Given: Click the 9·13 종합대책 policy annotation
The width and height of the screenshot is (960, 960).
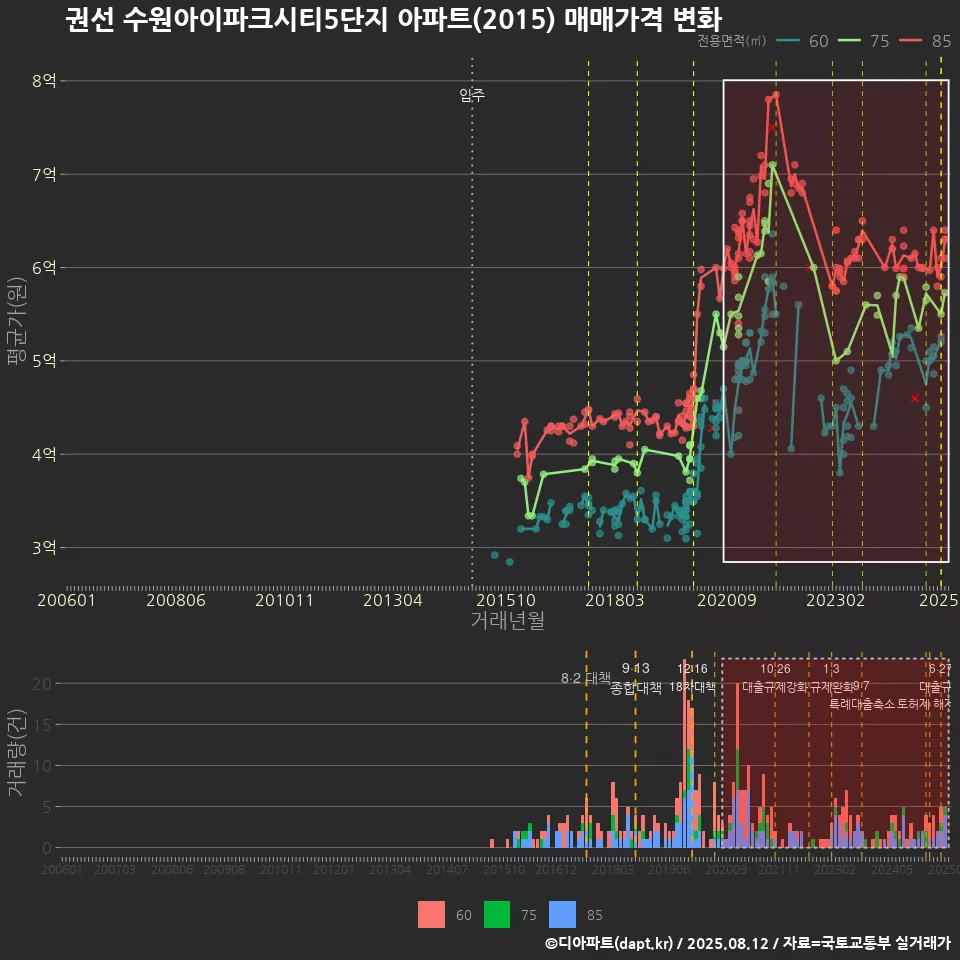Looking at the screenshot, I should 636,678.
